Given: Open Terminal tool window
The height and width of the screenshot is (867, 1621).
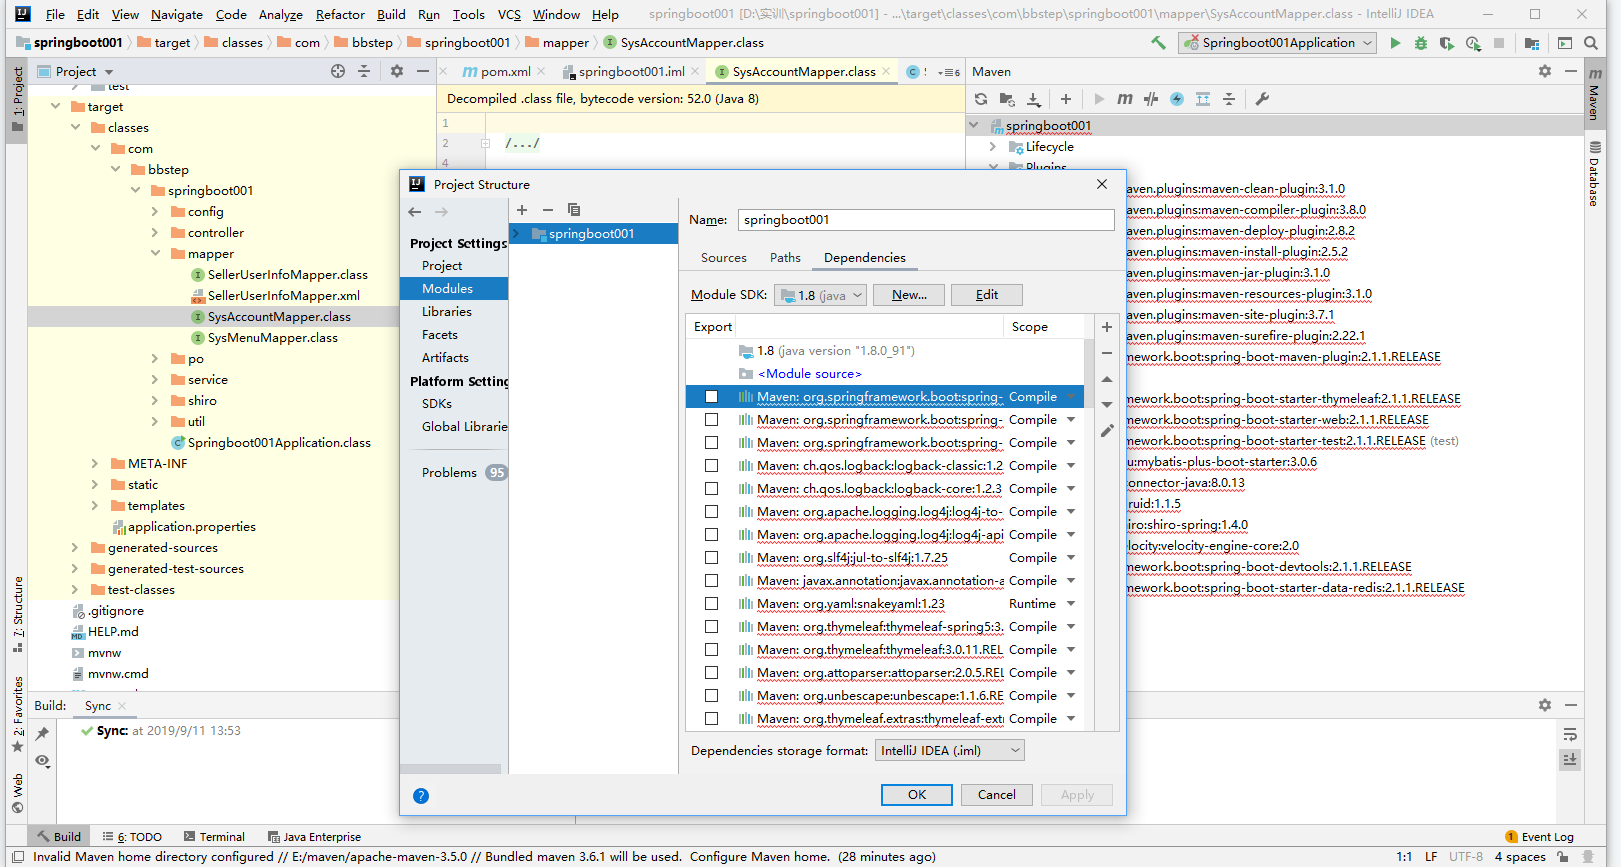Looking at the screenshot, I should 214,837.
